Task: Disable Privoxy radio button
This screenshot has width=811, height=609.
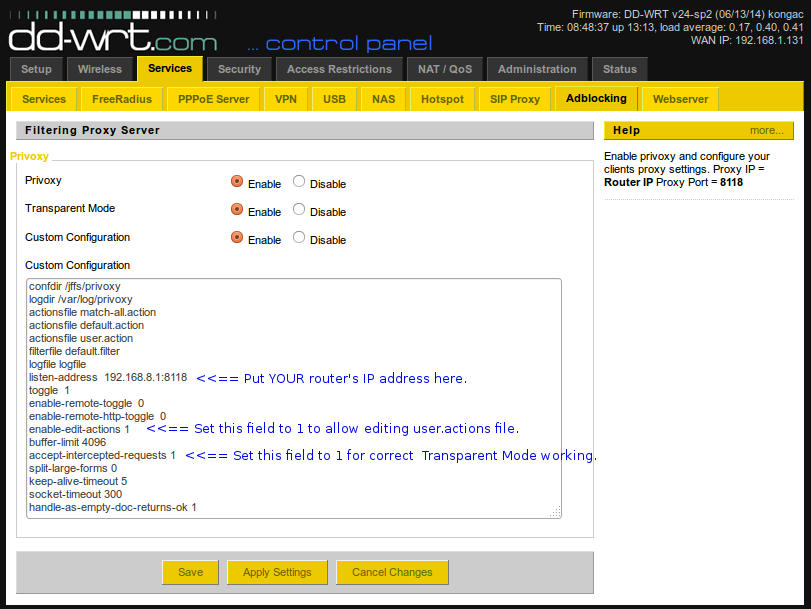Action: pyautogui.click(x=298, y=181)
